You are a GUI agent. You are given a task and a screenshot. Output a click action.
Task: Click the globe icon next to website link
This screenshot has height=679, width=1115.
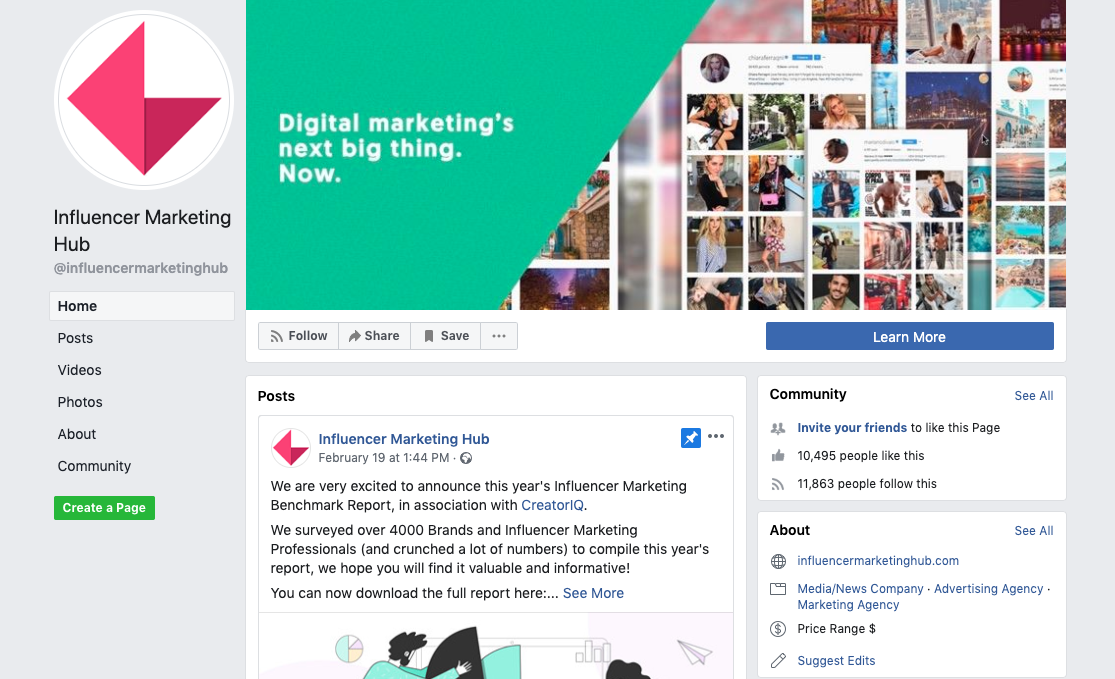pyautogui.click(x=779, y=561)
